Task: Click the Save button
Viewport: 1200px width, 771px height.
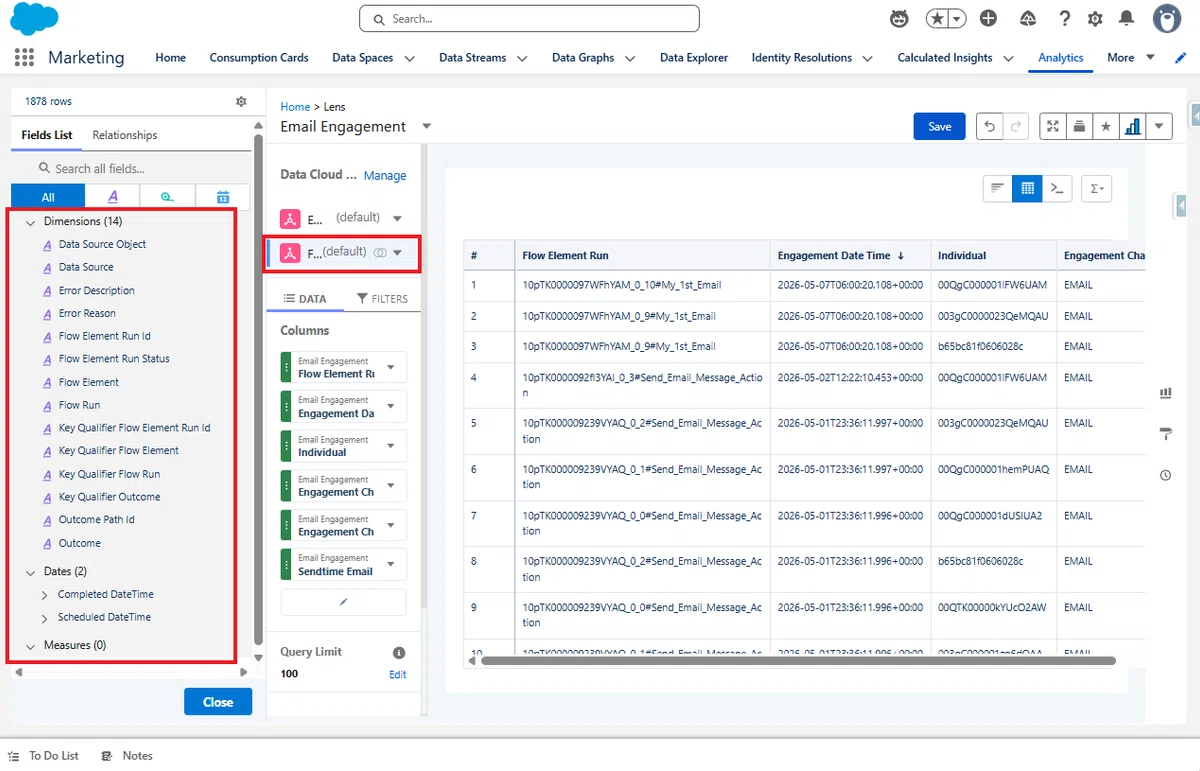Action: click(939, 126)
